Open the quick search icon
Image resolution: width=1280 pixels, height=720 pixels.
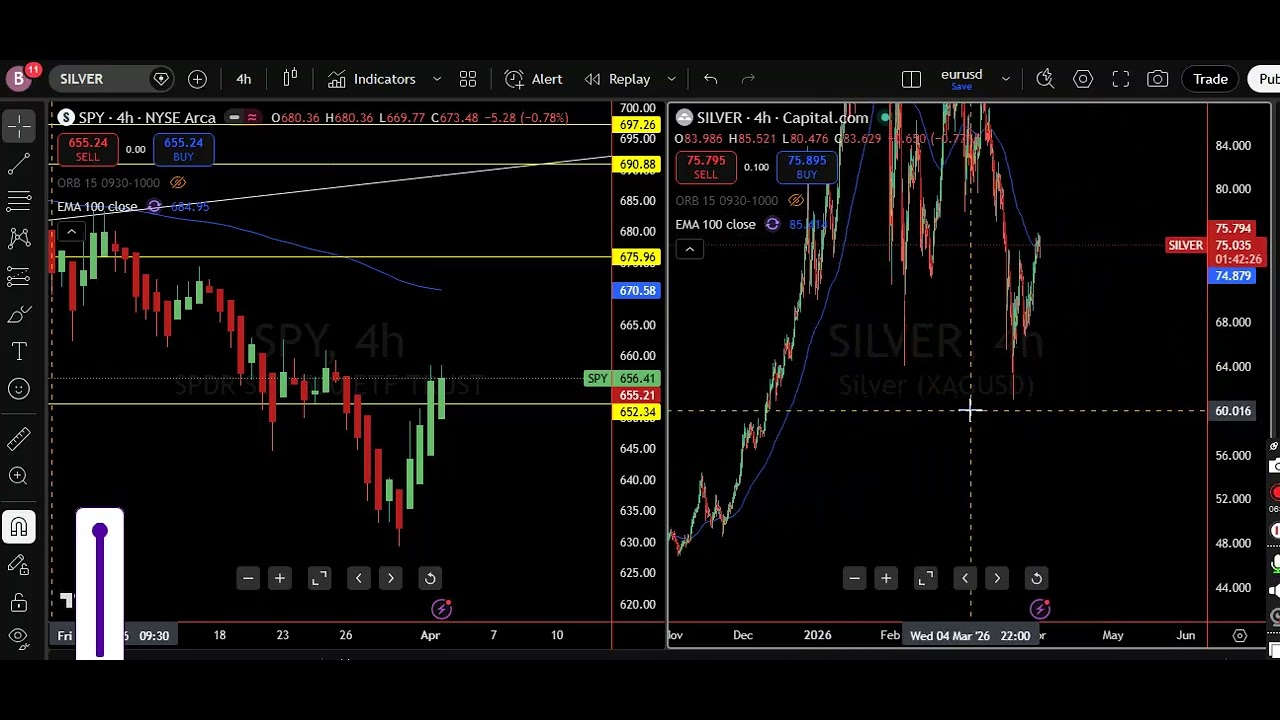pos(1045,79)
